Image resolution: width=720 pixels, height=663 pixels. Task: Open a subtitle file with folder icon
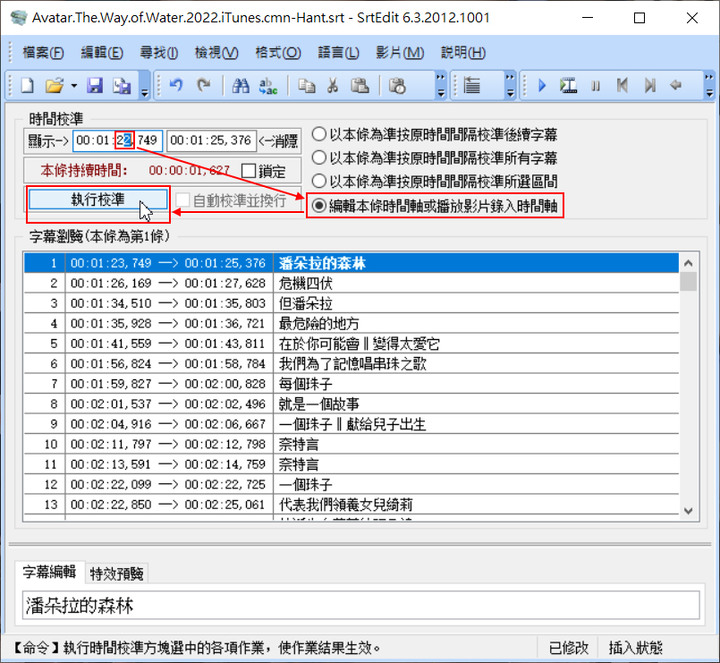[54, 85]
